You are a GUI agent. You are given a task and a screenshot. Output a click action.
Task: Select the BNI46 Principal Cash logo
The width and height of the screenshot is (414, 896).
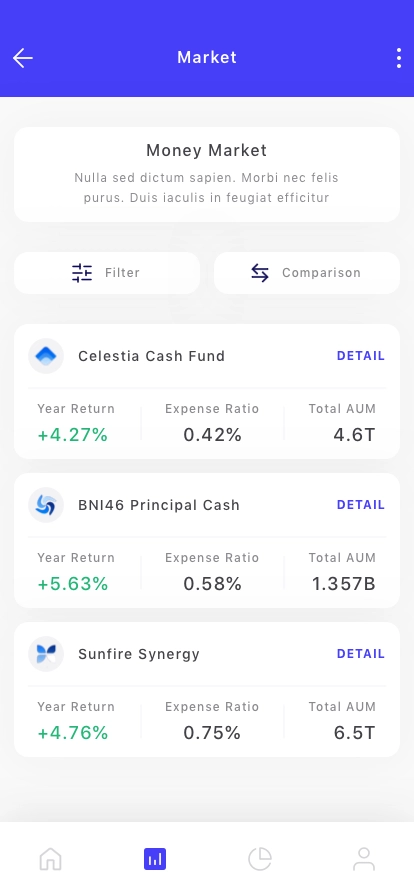[x=46, y=505]
